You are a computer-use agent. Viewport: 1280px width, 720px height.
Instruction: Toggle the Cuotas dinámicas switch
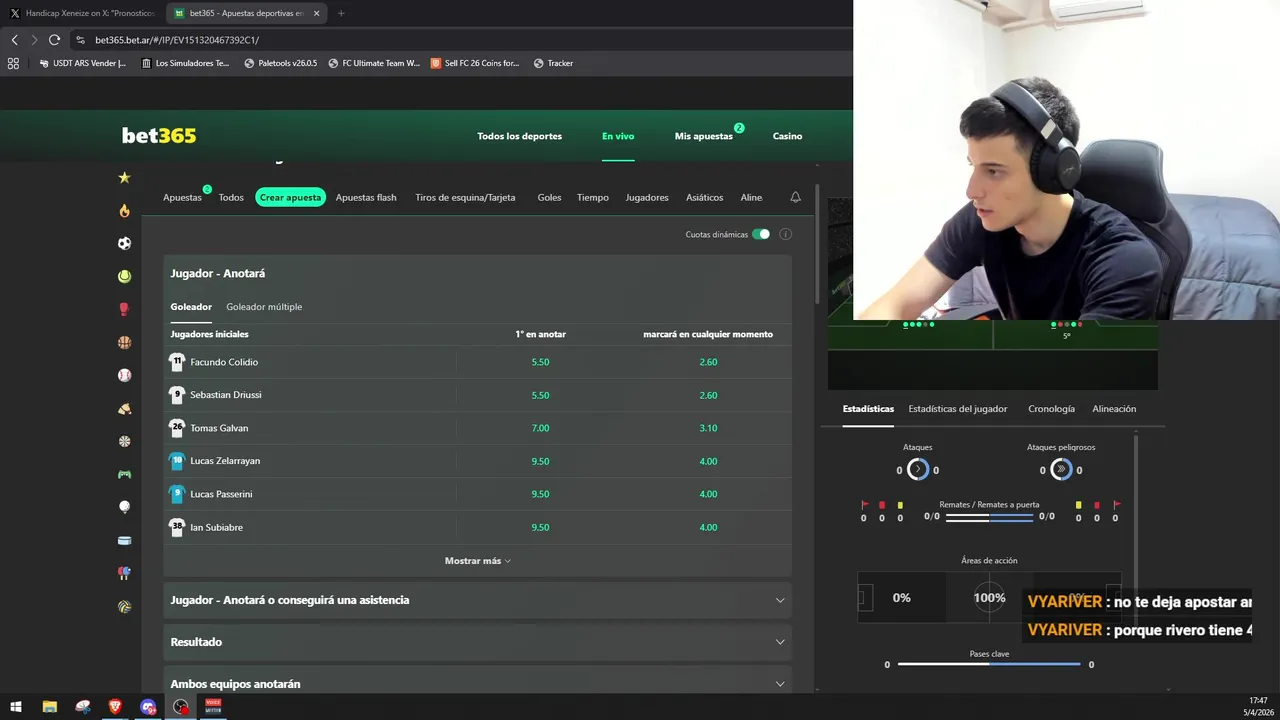coord(761,234)
